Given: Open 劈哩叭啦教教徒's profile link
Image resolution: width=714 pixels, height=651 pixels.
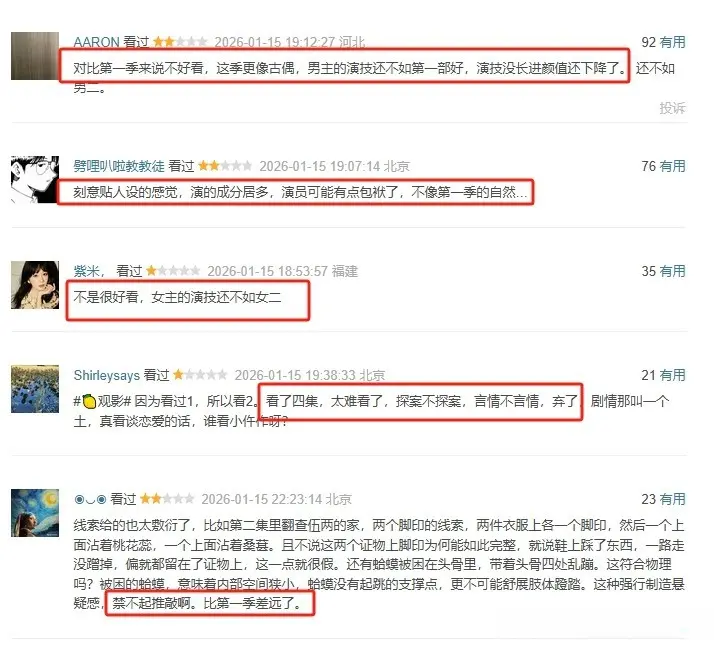Looking at the screenshot, I should pyautogui.click(x=119, y=166).
